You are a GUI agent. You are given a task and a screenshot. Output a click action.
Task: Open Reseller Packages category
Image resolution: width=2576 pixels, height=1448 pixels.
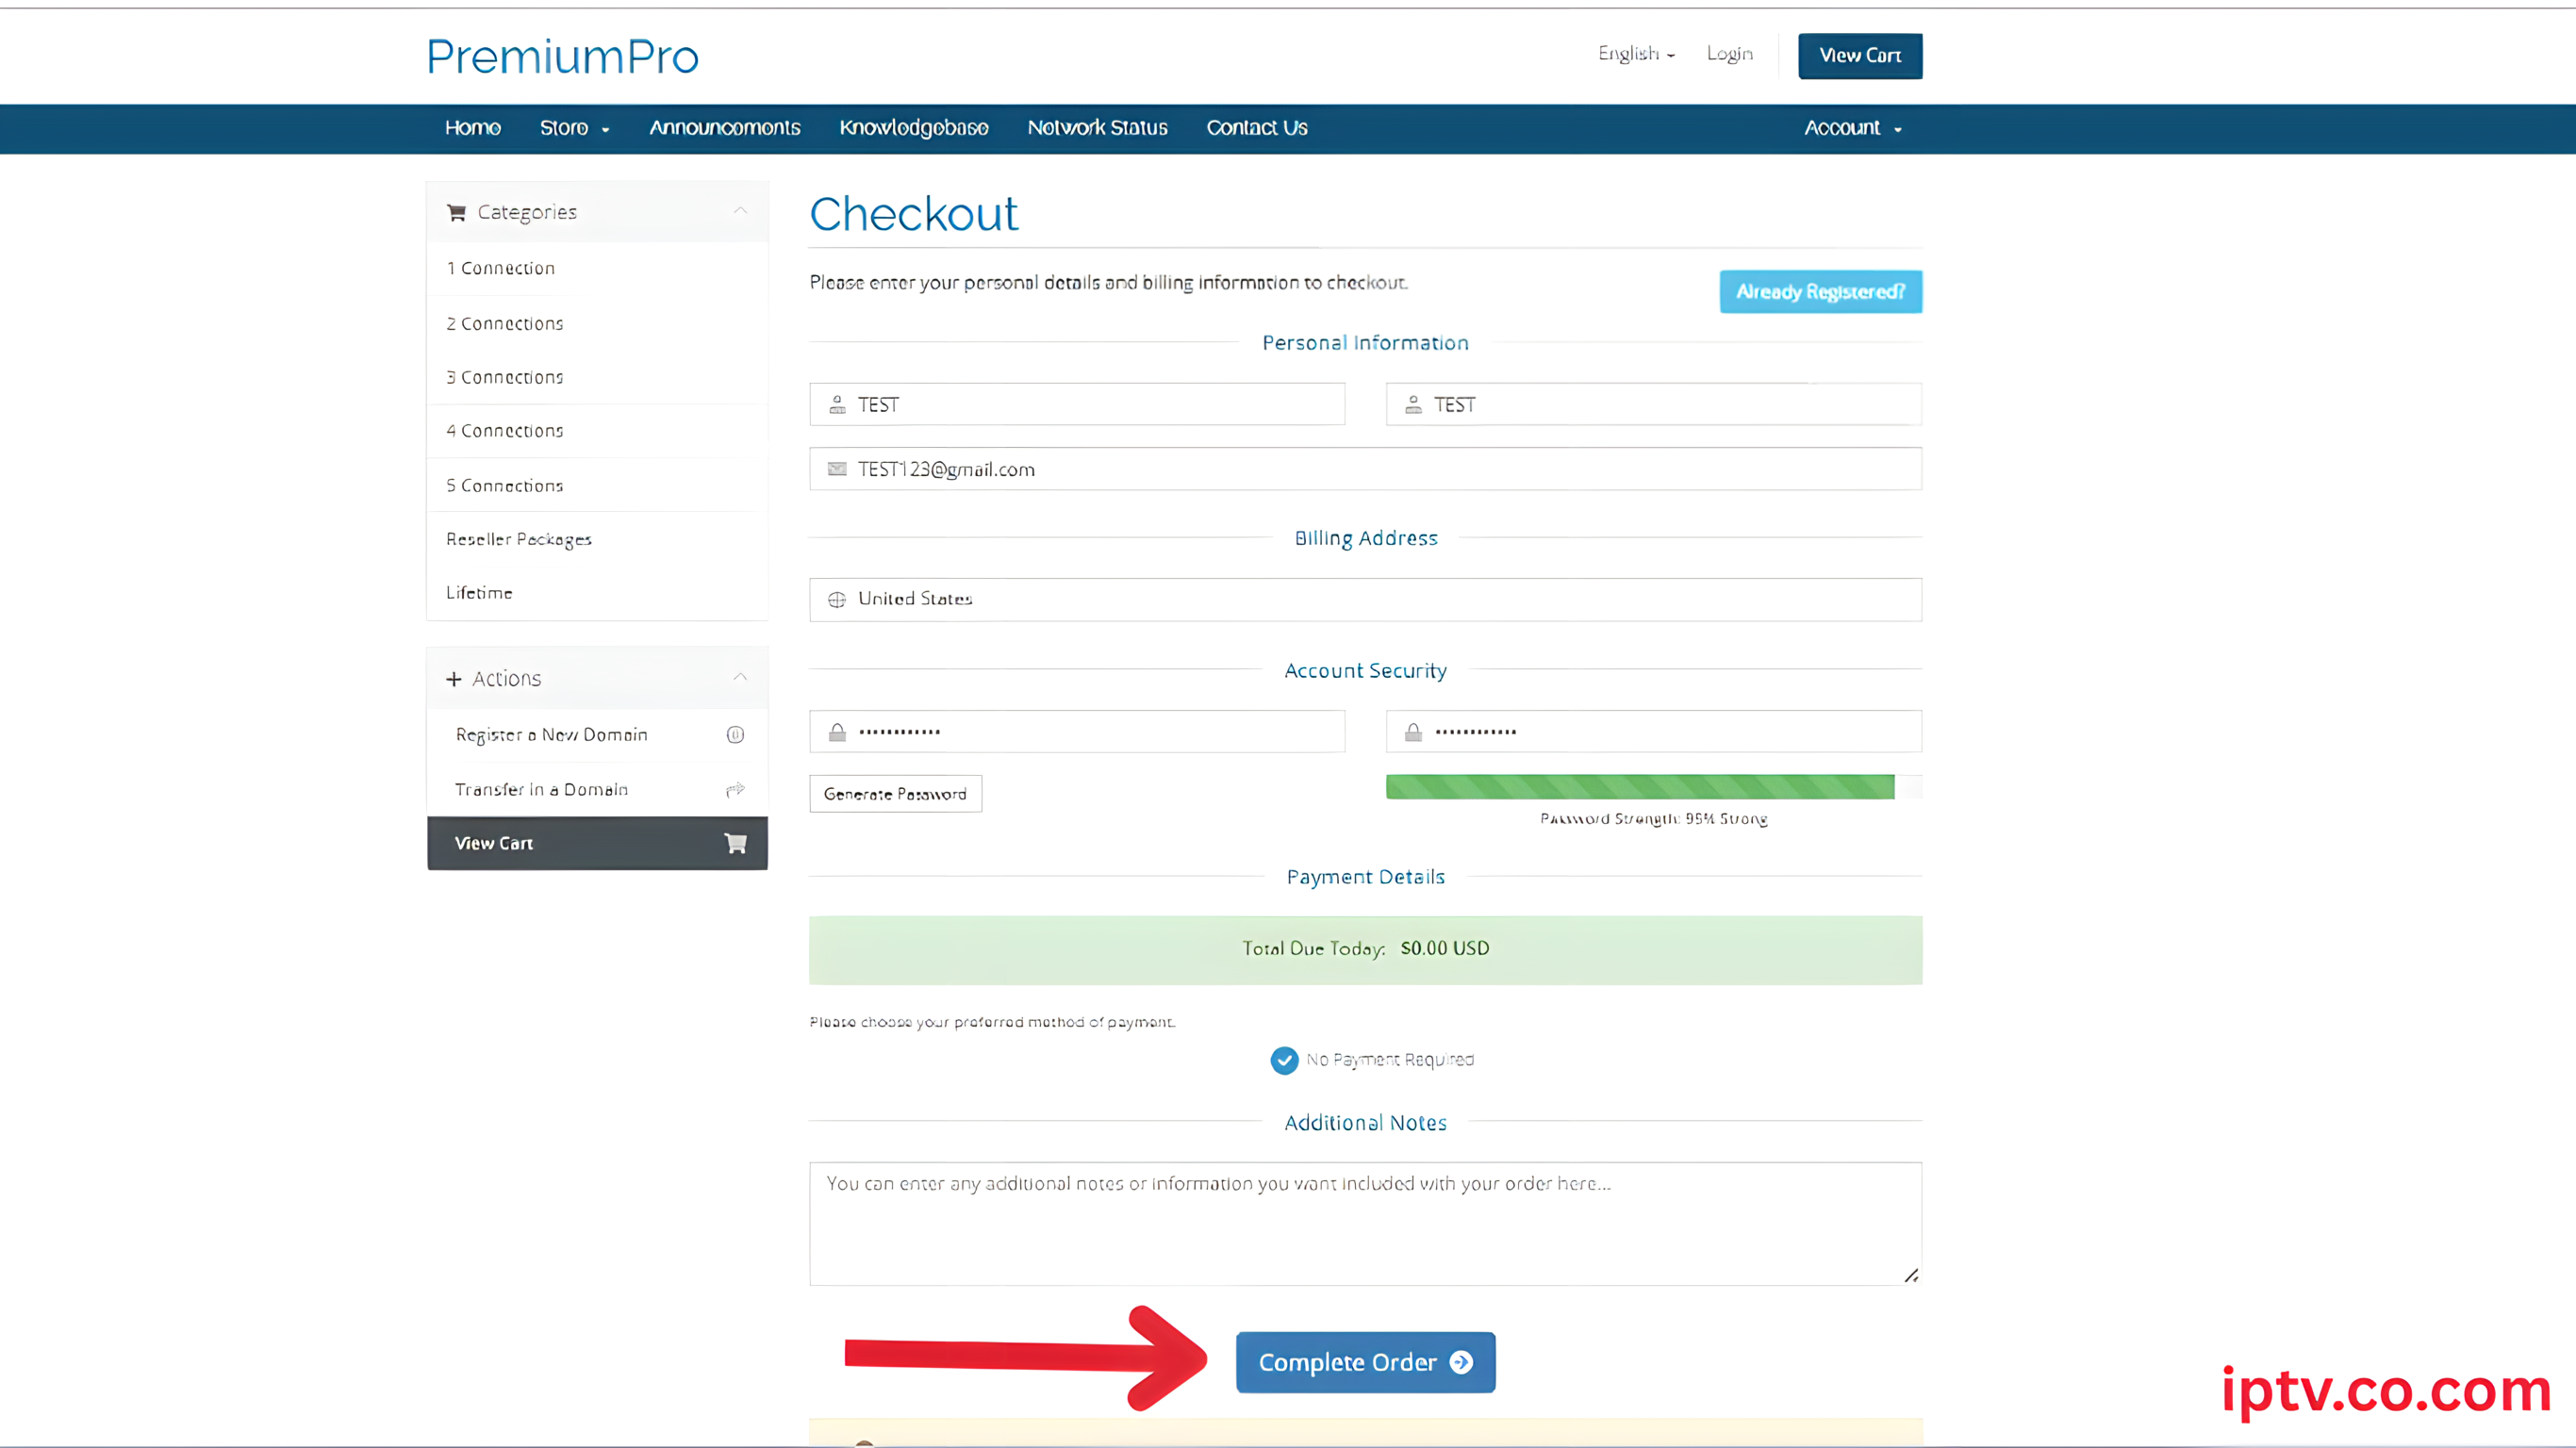[x=597, y=539]
